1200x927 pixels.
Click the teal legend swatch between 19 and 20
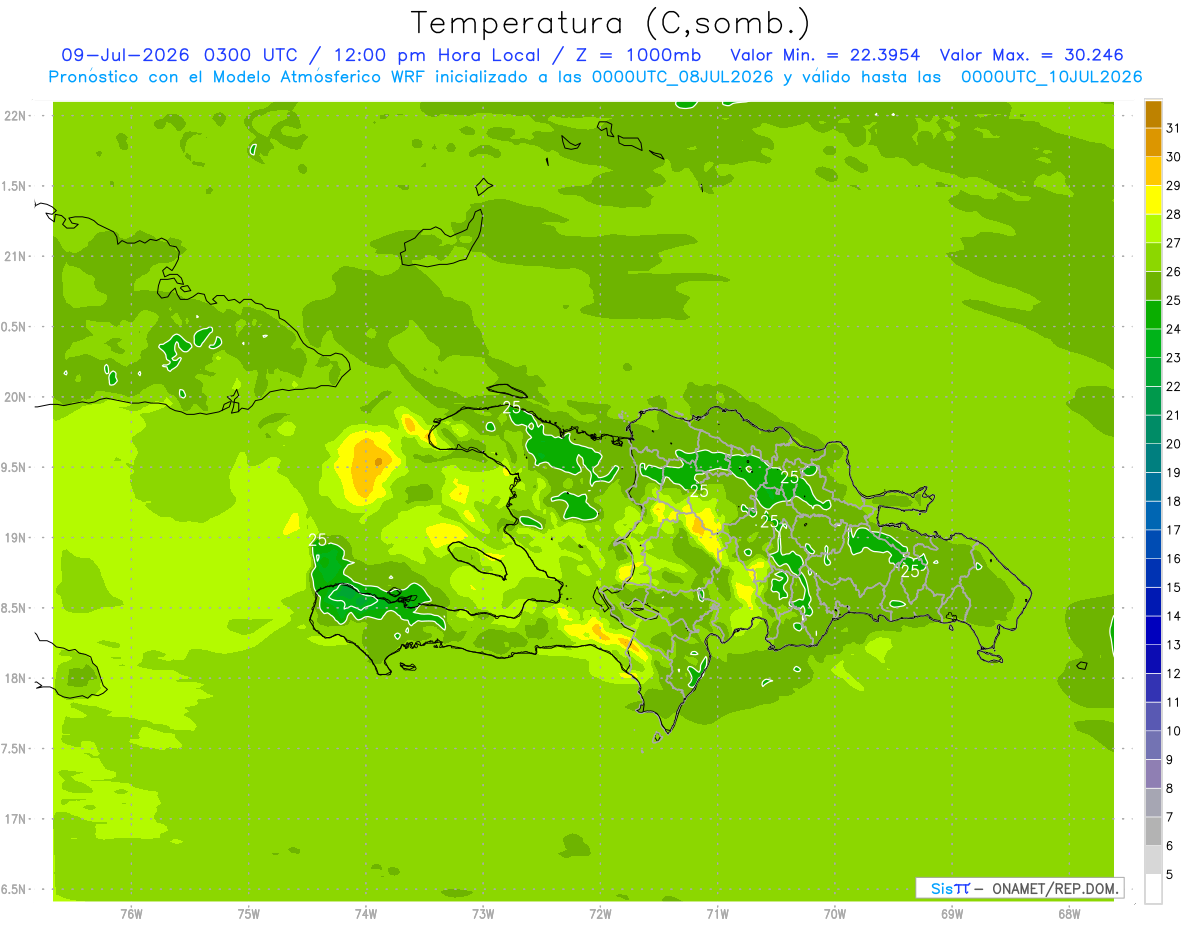pos(1153,458)
